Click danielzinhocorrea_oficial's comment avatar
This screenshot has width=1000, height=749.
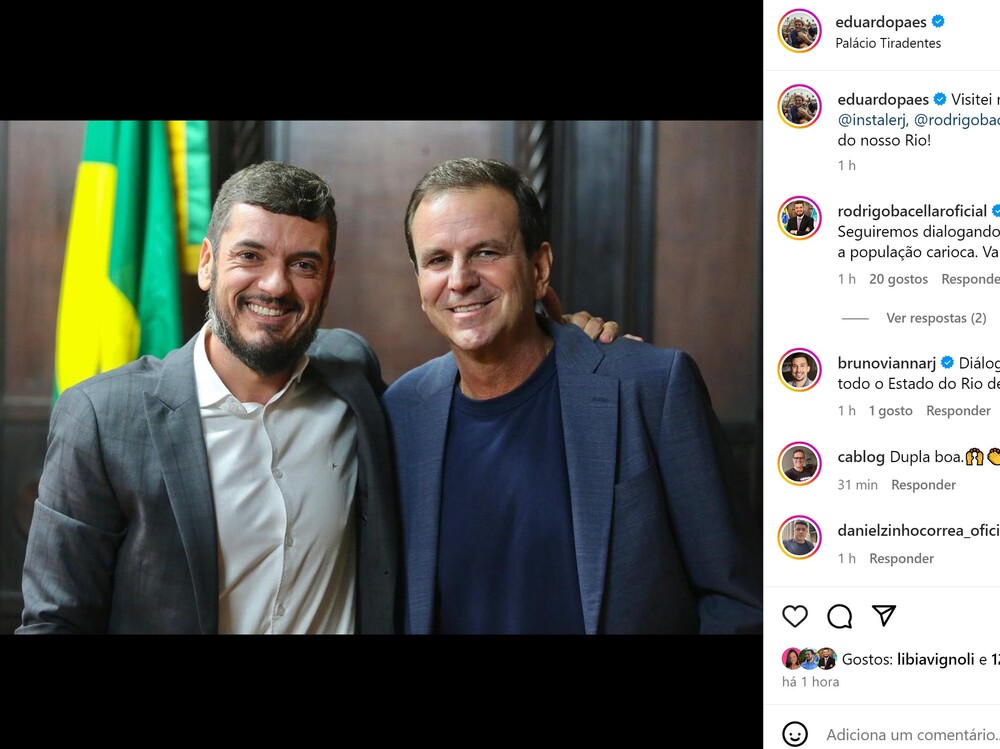tap(799, 538)
